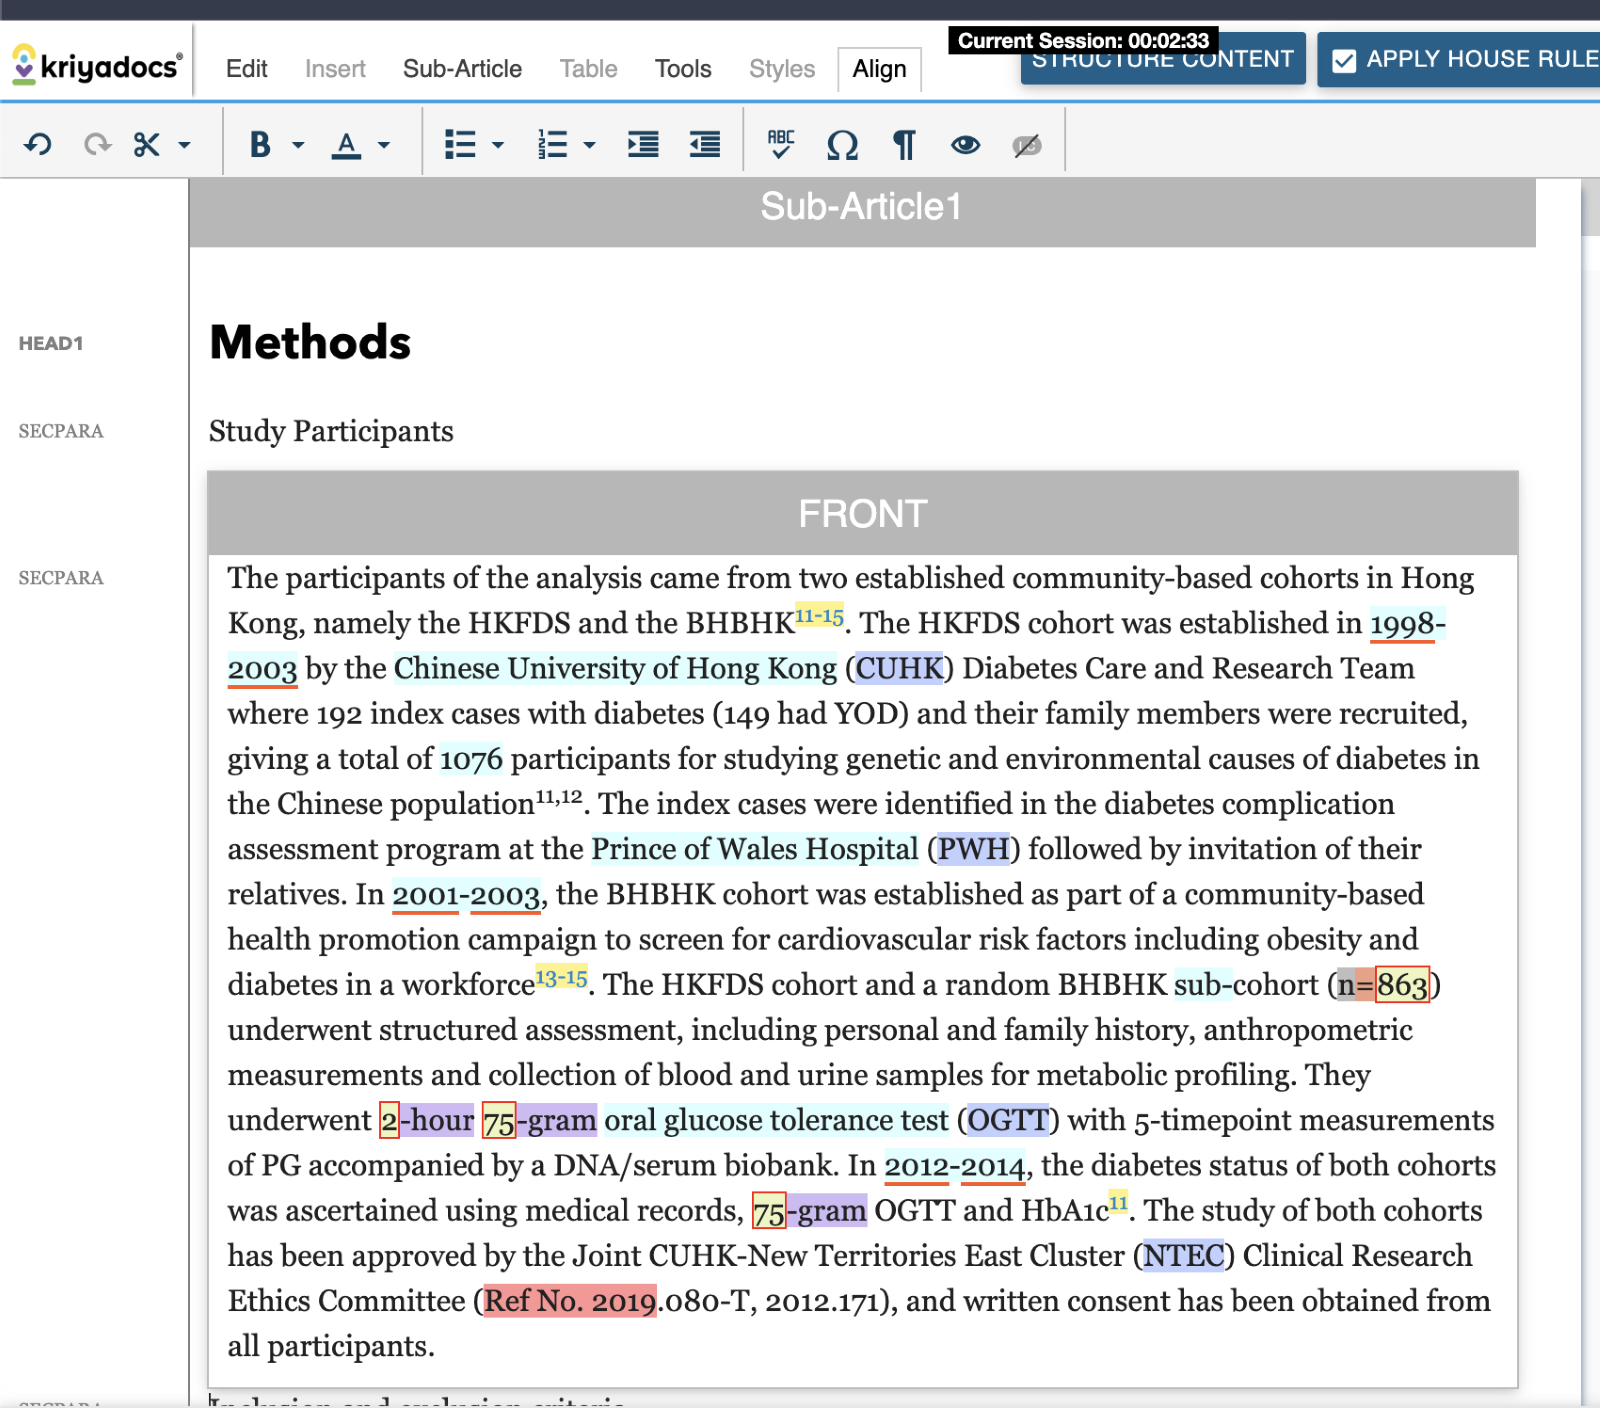Open numbered list style dropdown
The width and height of the screenshot is (1600, 1410).
(590, 145)
